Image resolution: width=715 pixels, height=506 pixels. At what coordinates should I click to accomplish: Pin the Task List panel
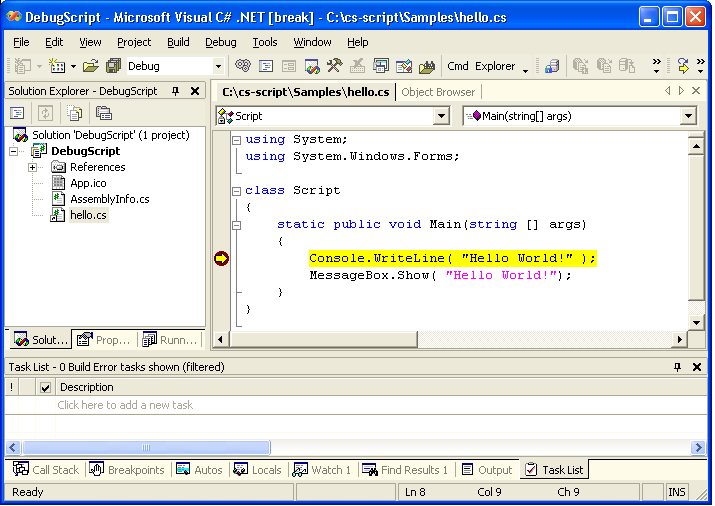(x=677, y=367)
